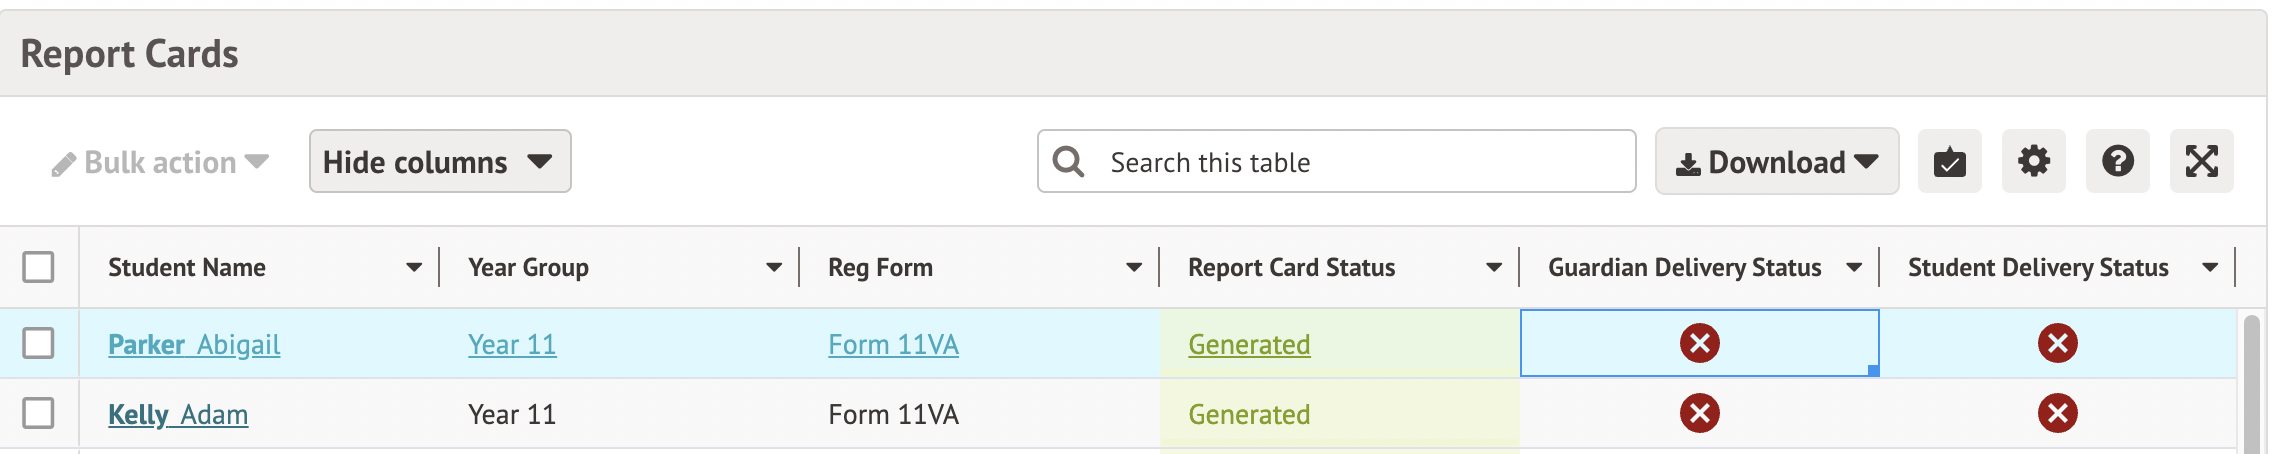The height and width of the screenshot is (454, 2288).
Task: Open table settings gear icon
Action: tap(2033, 161)
